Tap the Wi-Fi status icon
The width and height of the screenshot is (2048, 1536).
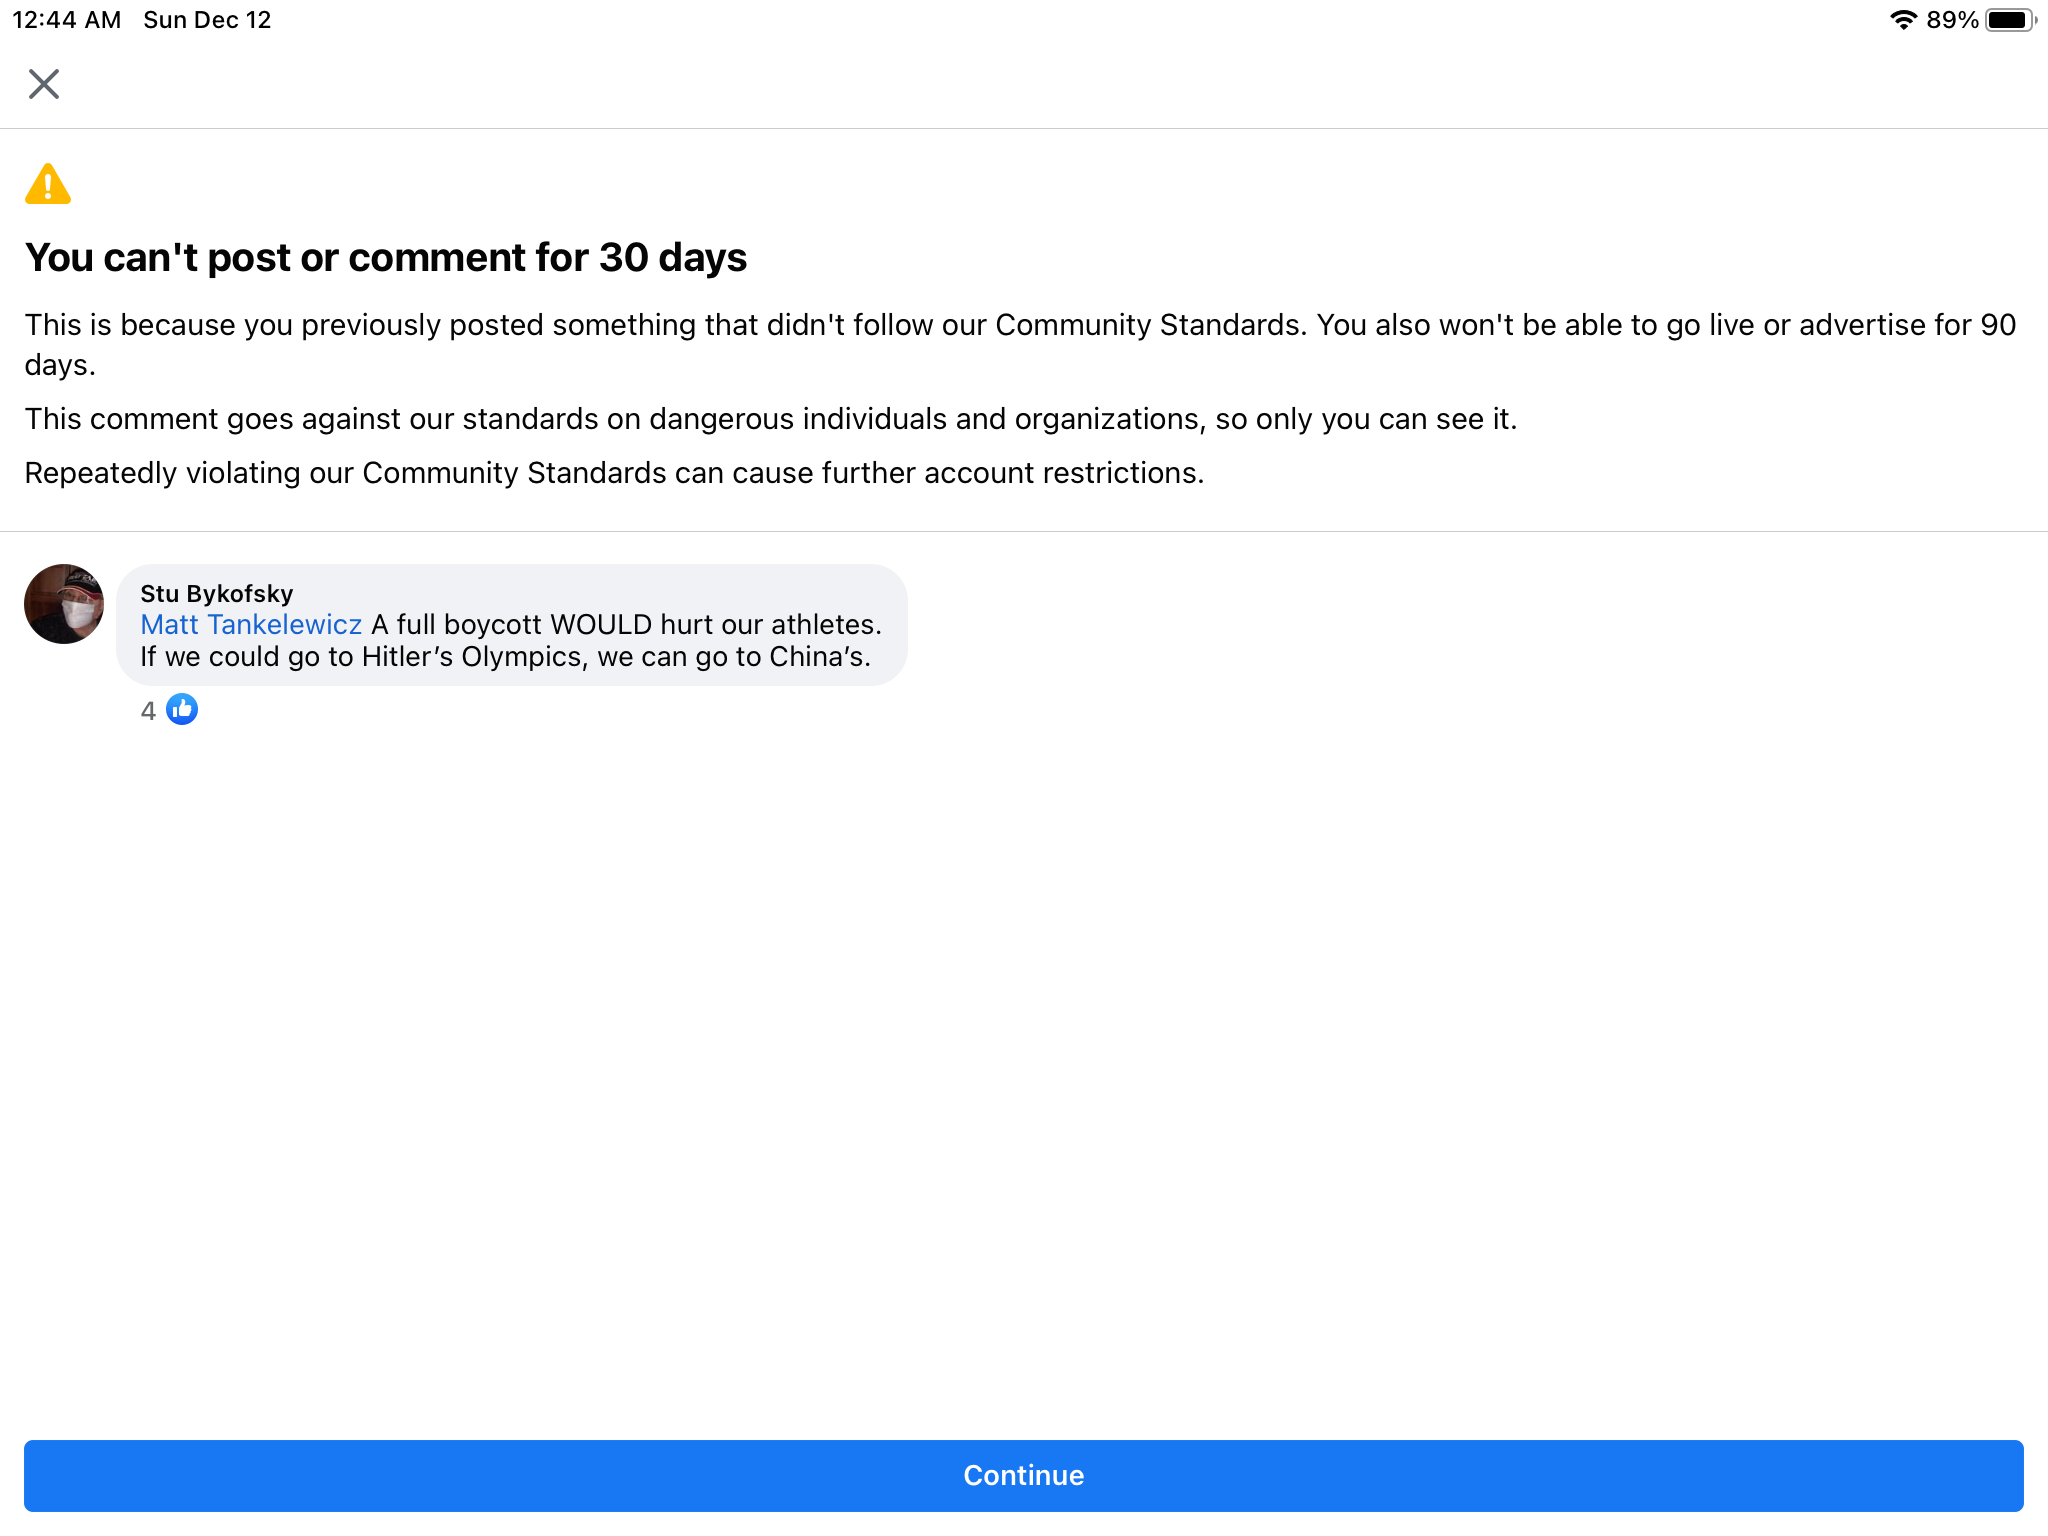pos(1903,20)
